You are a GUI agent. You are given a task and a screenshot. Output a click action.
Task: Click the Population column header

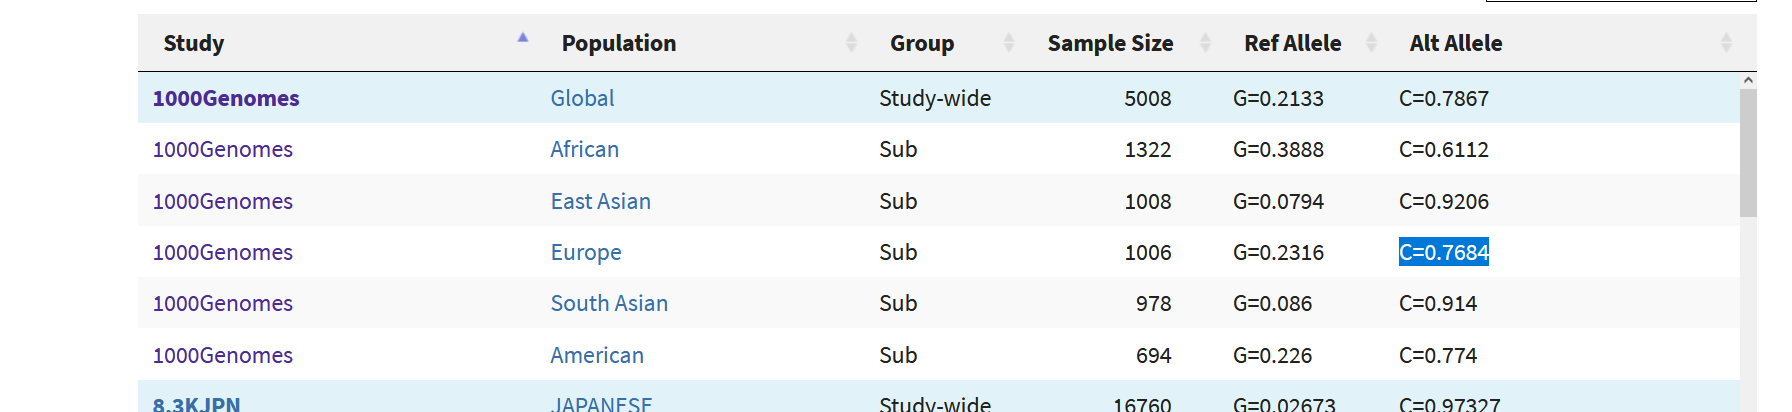pos(700,43)
